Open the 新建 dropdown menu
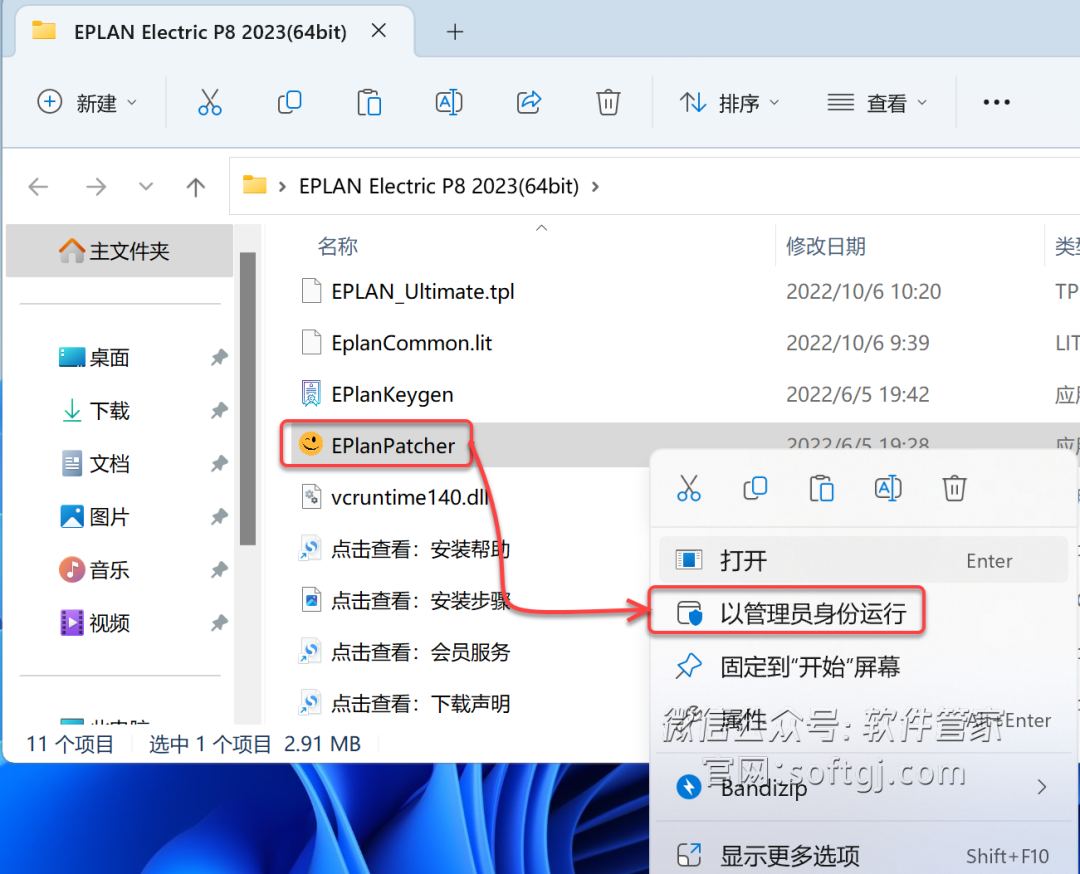Viewport: 1080px width, 874px height. point(87,103)
